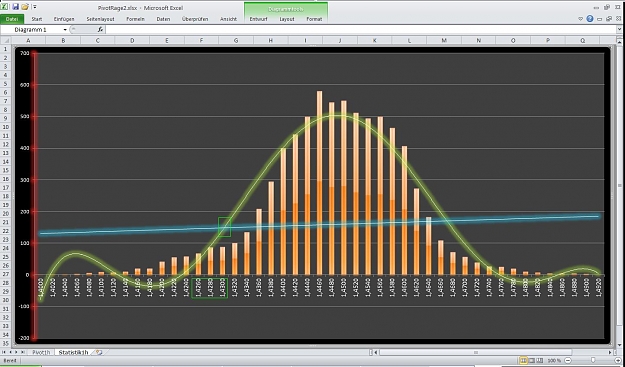Select row 35 header
Viewport: 625px width, 367px height.
coord(6,343)
